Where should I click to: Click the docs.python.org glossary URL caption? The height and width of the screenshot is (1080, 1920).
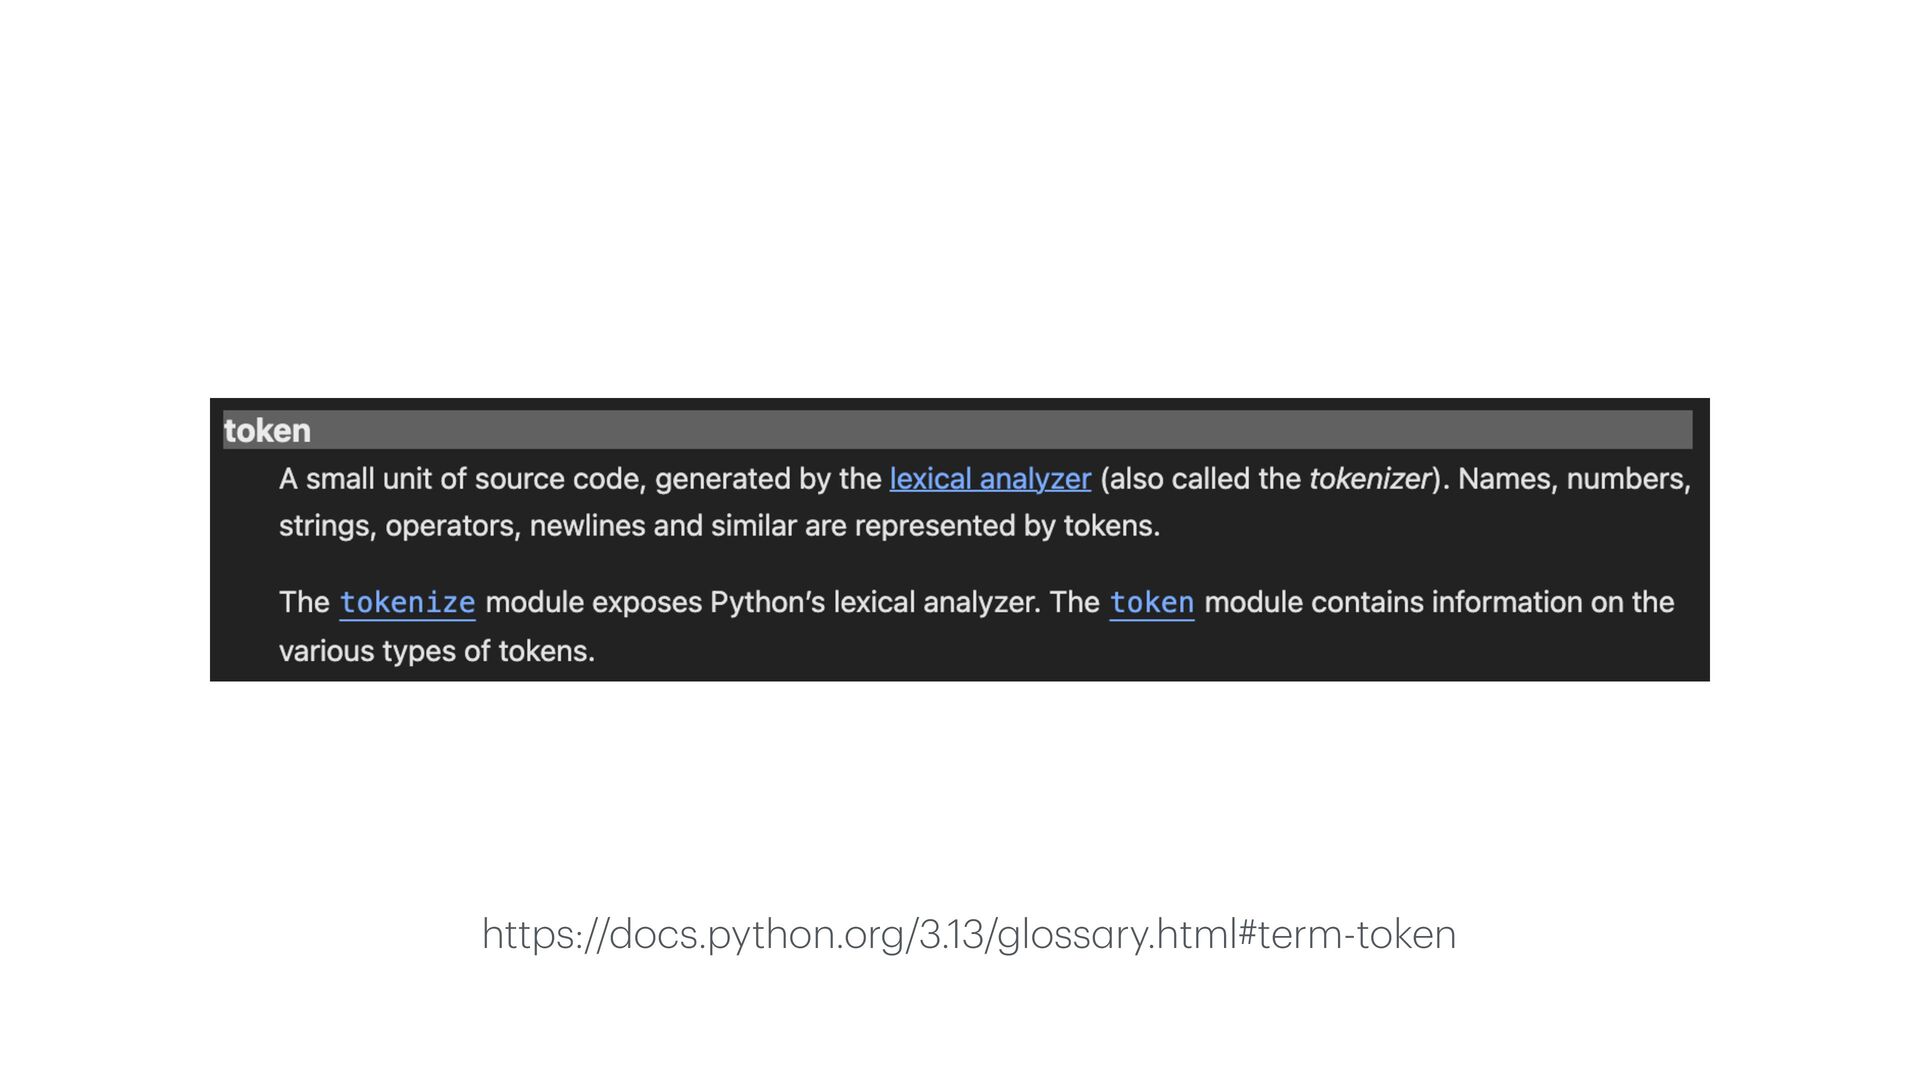[969, 934]
